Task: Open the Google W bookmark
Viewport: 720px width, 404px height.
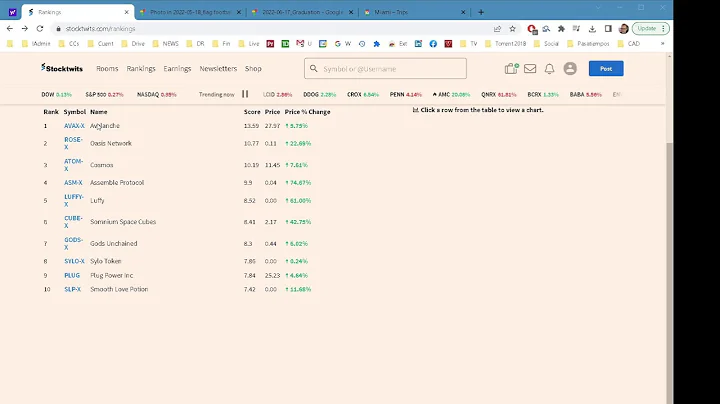Action: pos(343,44)
